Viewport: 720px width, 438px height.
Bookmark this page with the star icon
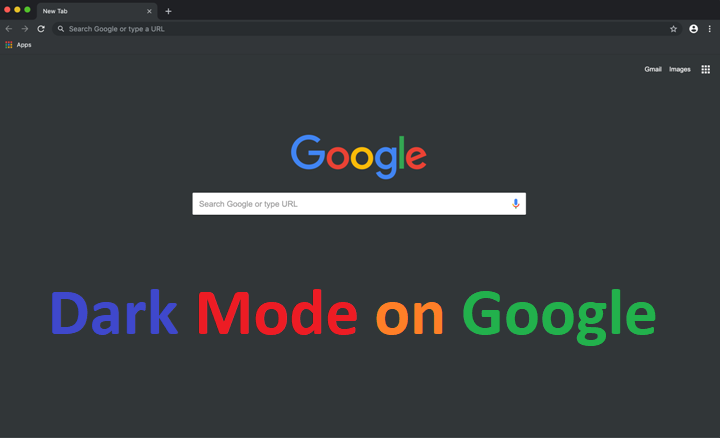coord(673,29)
